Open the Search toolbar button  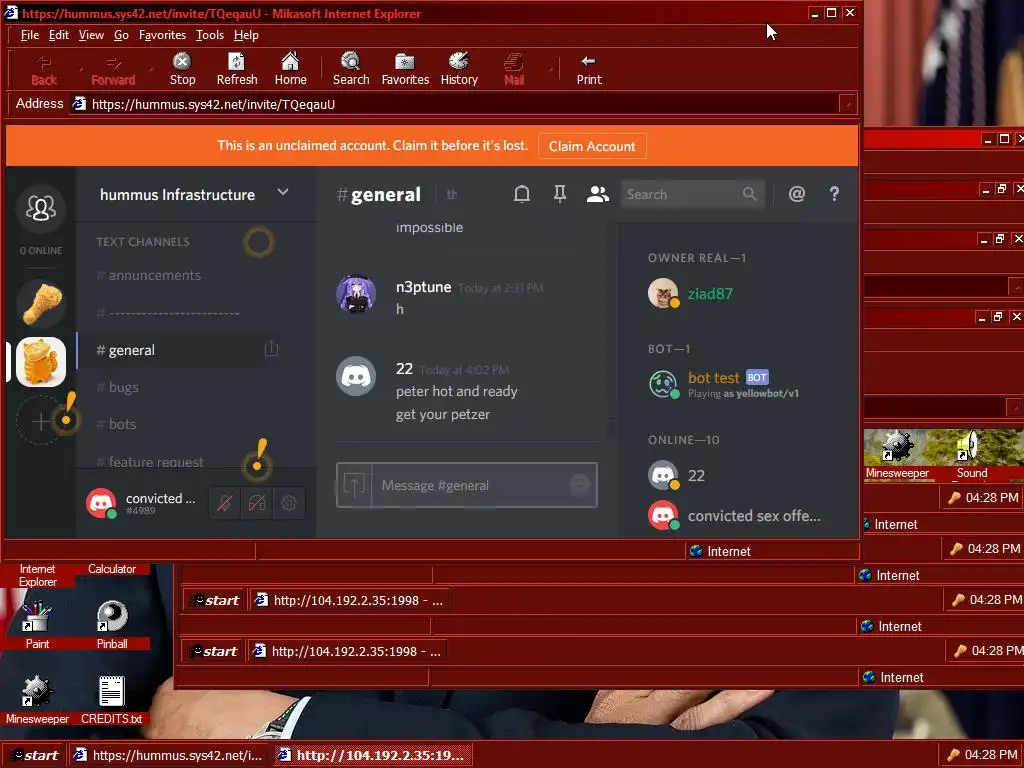[351, 69]
